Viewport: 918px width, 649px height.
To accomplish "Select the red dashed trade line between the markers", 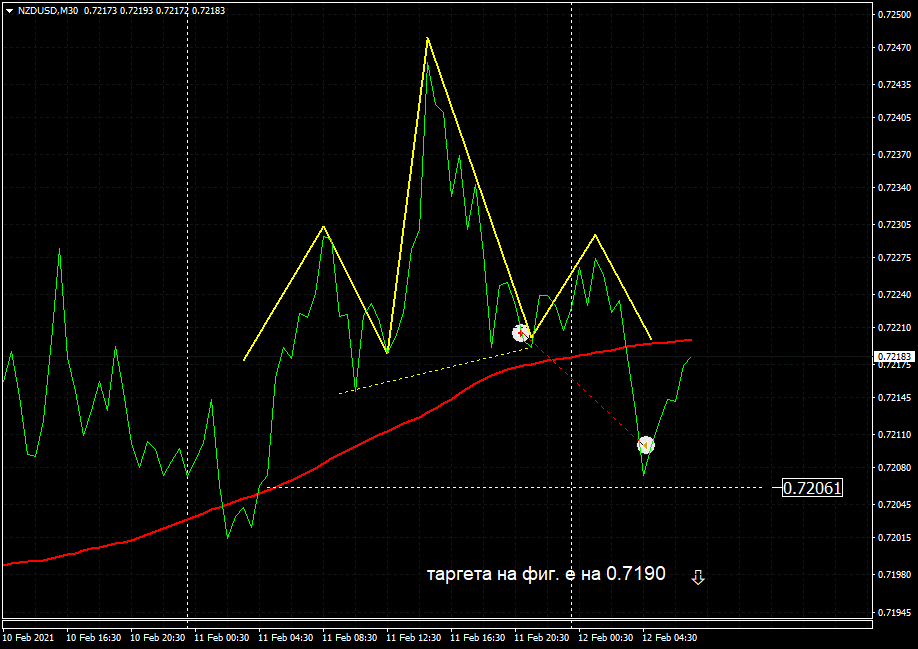I will click(x=583, y=389).
